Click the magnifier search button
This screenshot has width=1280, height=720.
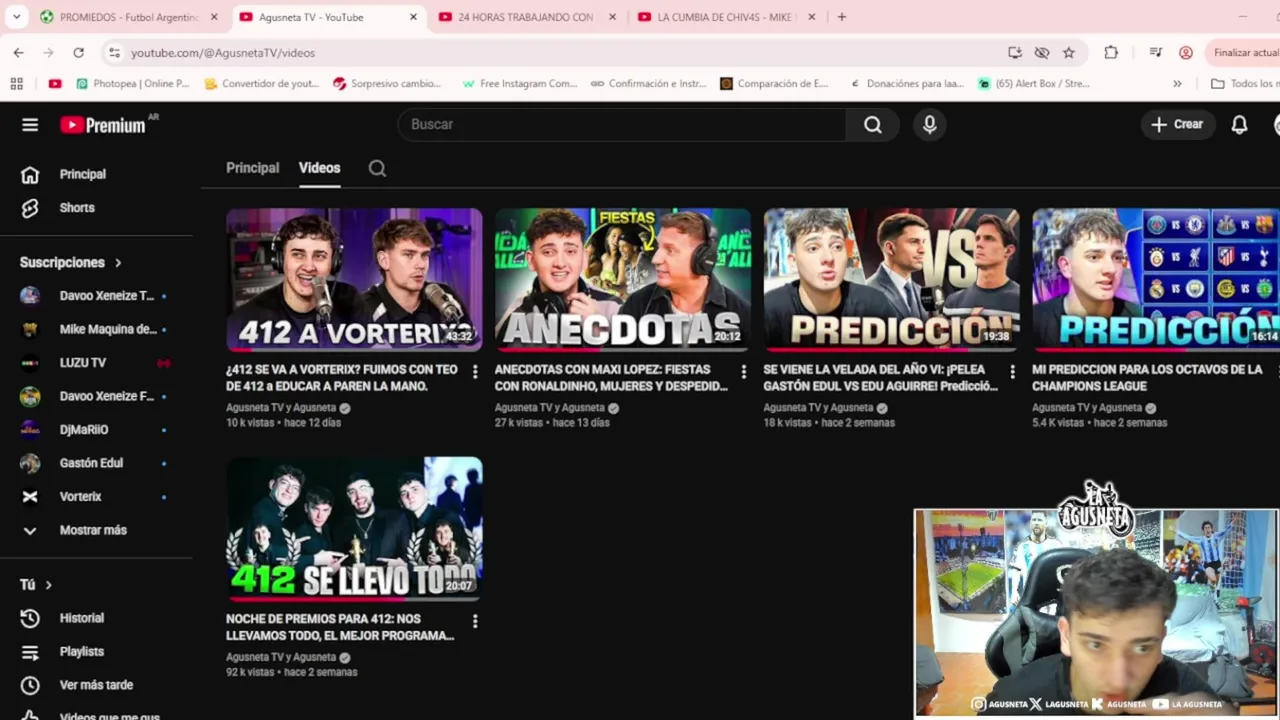pyautogui.click(x=873, y=124)
